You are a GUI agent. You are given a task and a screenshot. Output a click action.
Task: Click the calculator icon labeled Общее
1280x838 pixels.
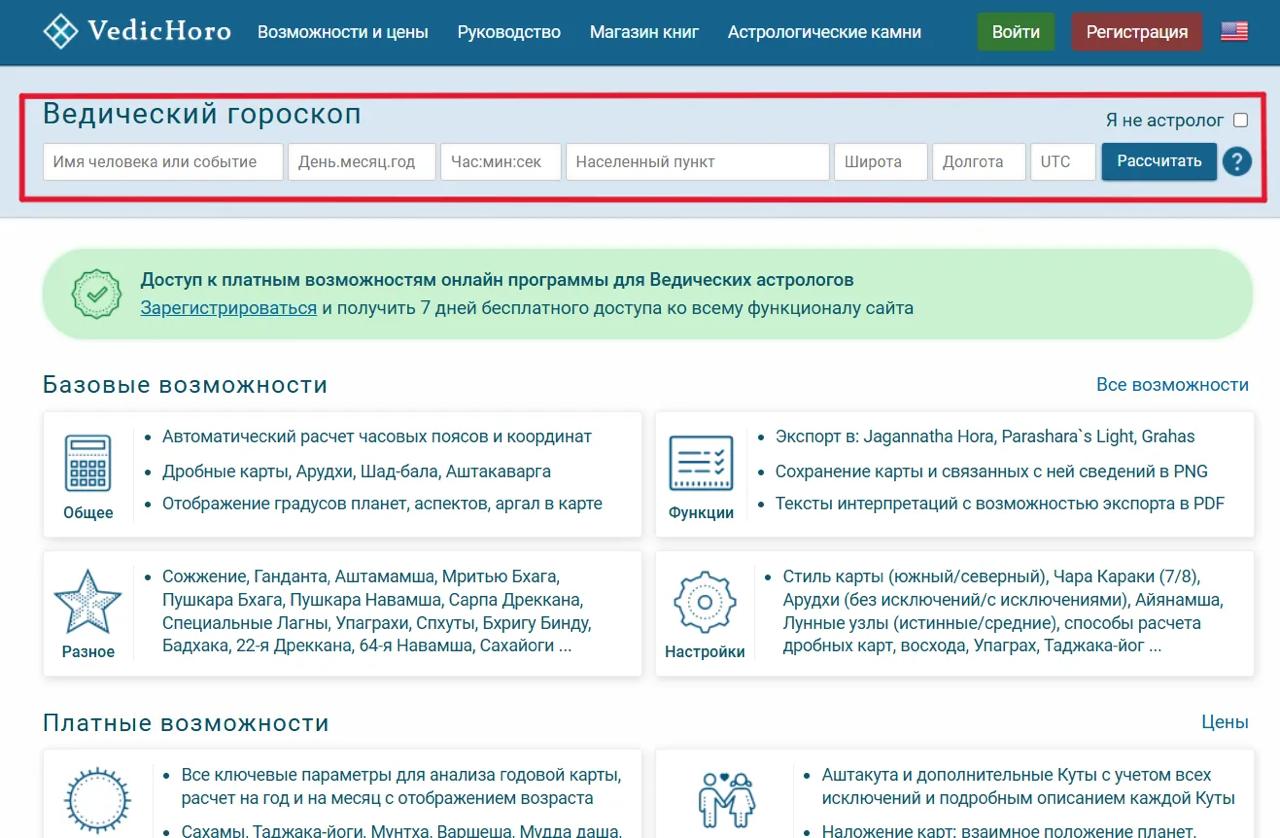pyautogui.click(x=88, y=463)
